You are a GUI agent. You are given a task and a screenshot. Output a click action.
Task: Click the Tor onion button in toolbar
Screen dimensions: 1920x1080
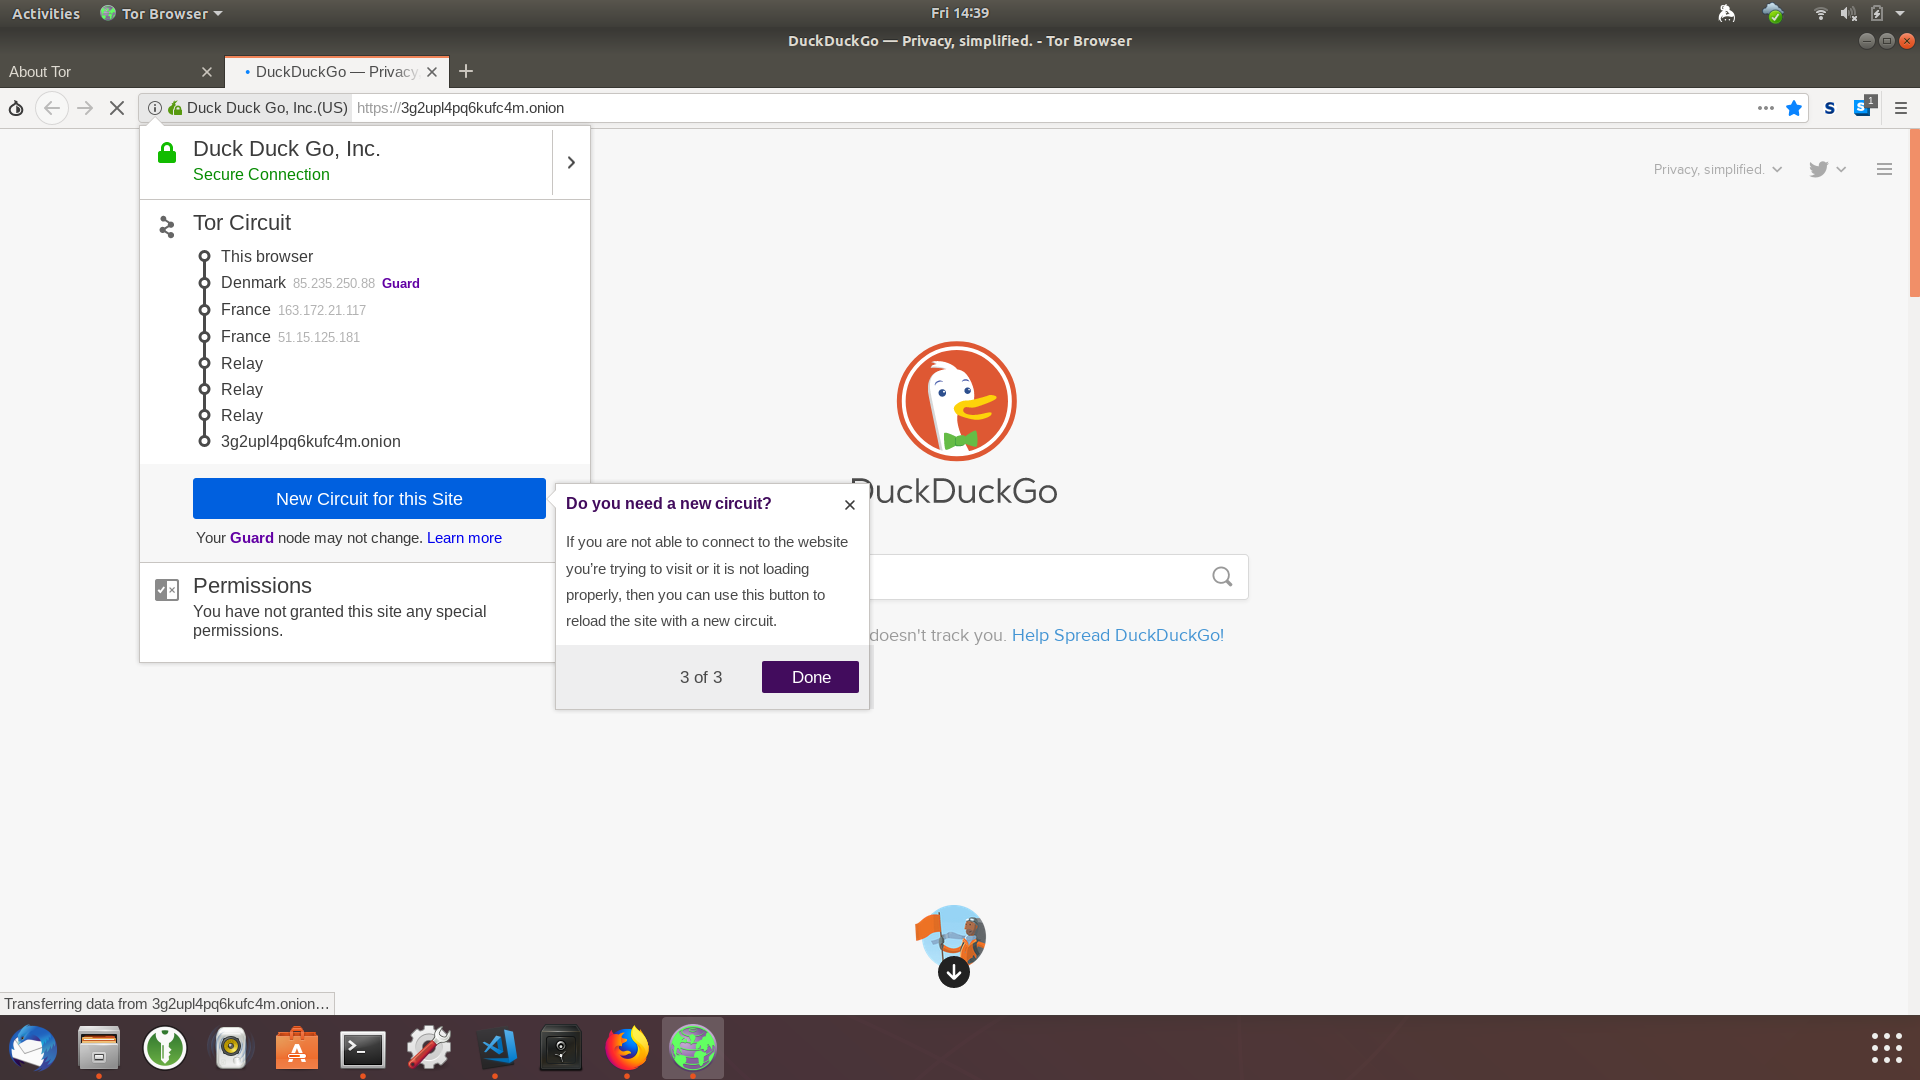point(16,108)
